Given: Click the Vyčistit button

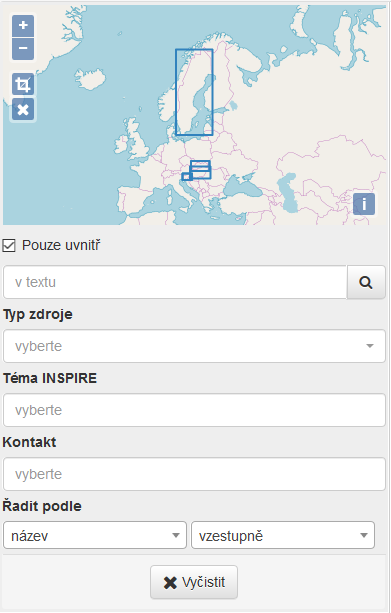Looking at the screenshot, I should pyautogui.click(x=194, y=582).
